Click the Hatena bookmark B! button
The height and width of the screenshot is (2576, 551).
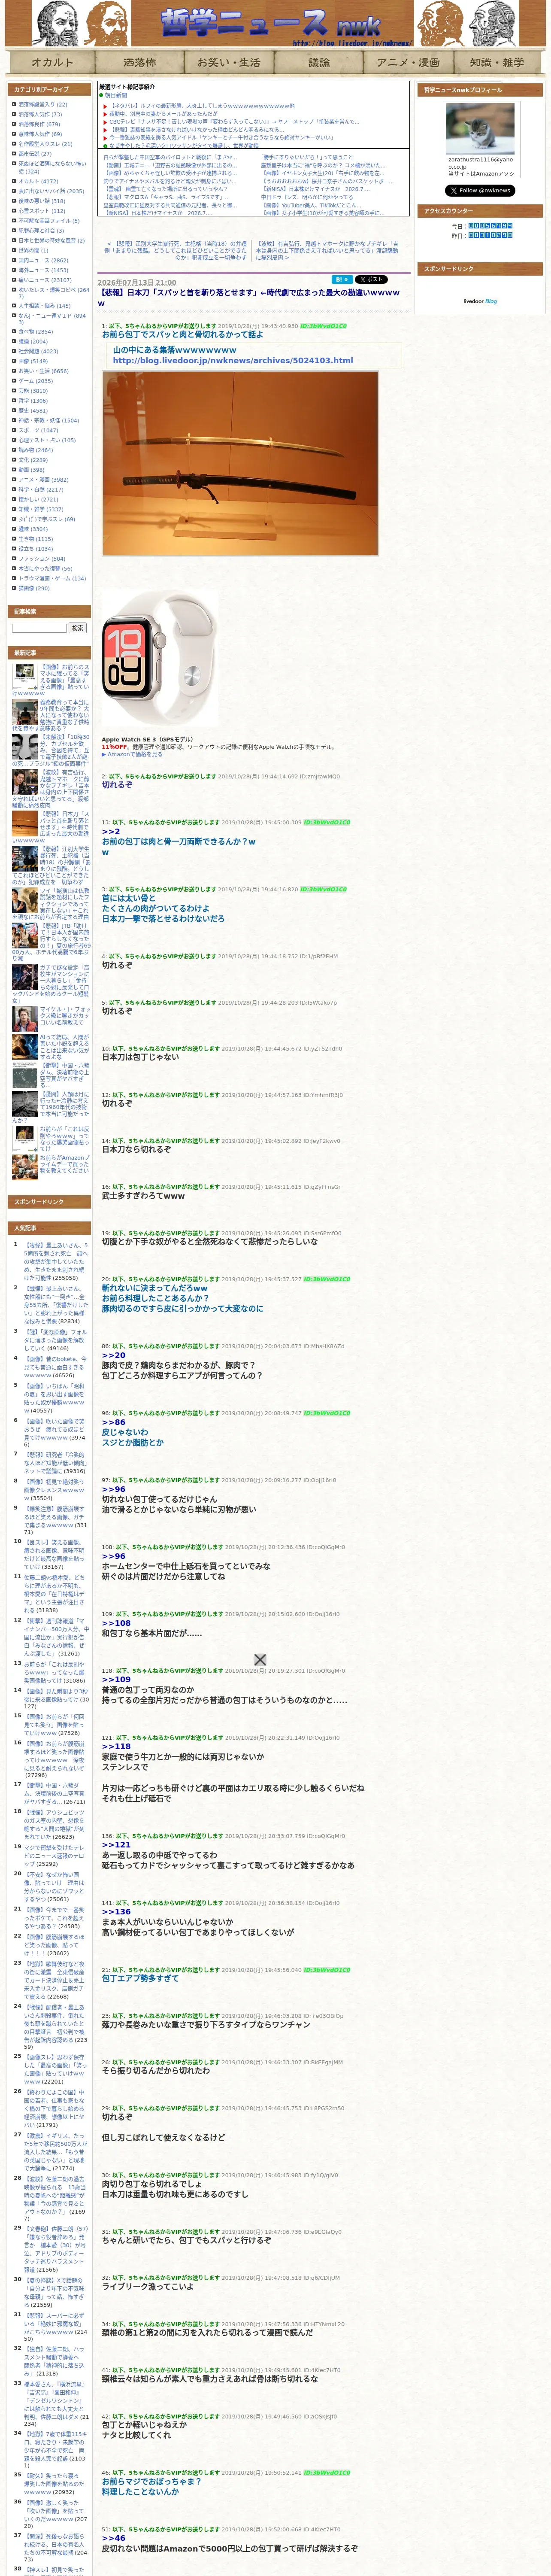[342, 280]
